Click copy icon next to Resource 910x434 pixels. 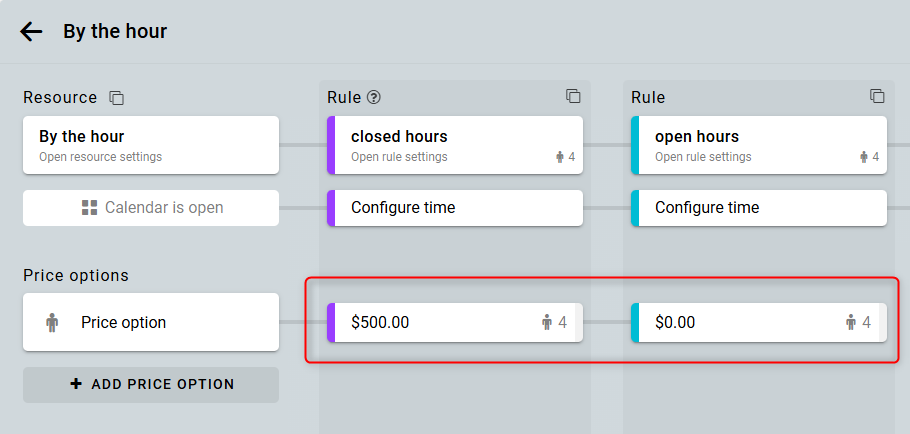coord(117,98)
